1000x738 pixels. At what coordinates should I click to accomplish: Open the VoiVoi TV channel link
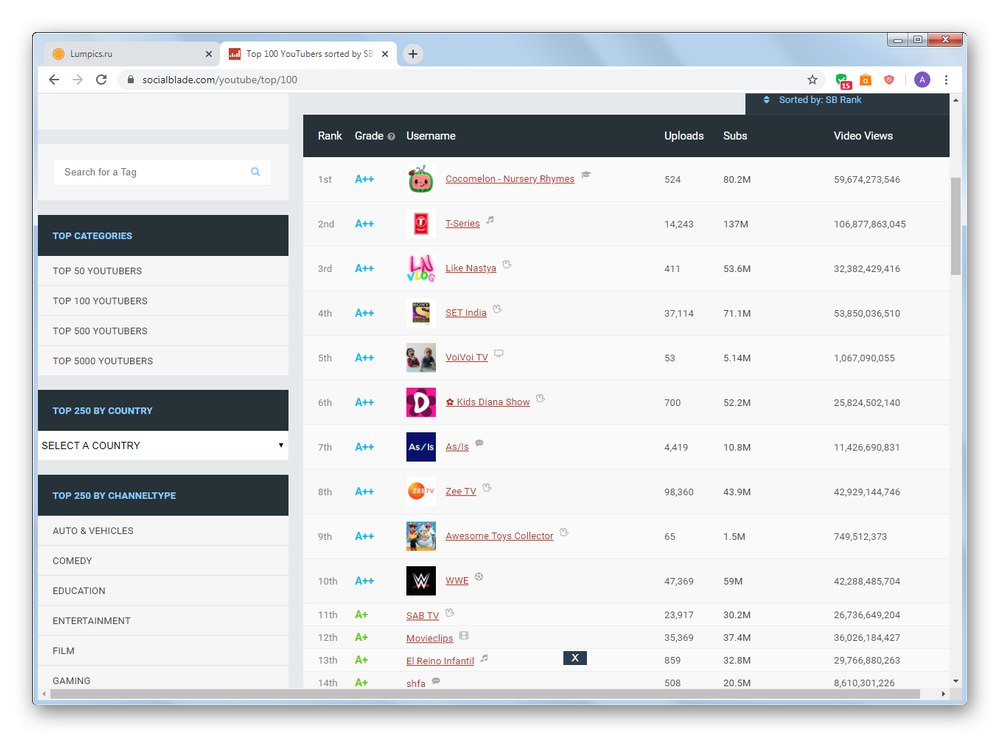coord(466,358)
